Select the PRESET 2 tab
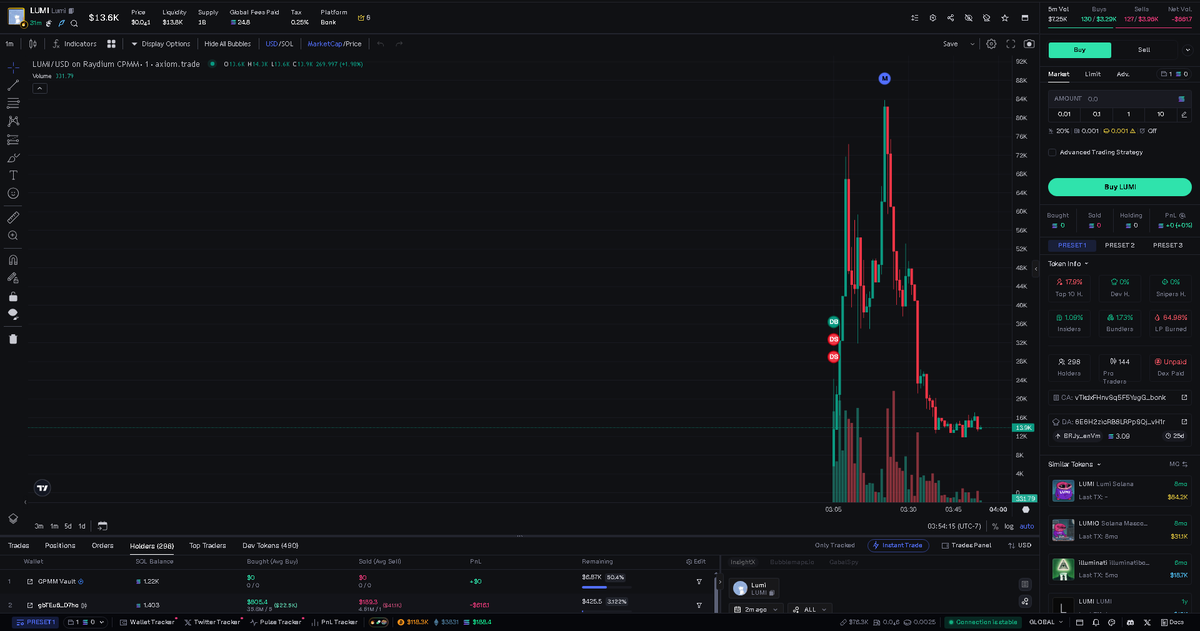This screenshot has height=631, width=1200. tap(1119, 245)
